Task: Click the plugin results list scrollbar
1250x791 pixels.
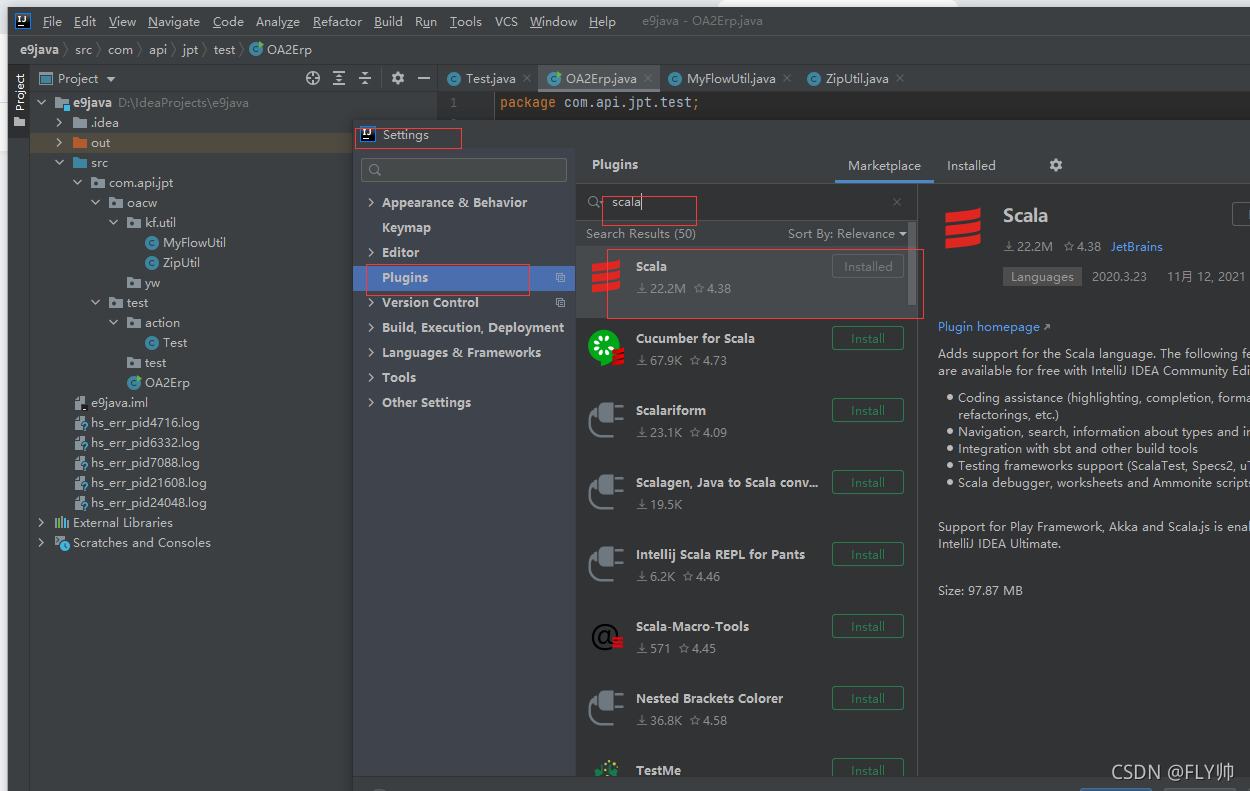Action: click(912, 264)
